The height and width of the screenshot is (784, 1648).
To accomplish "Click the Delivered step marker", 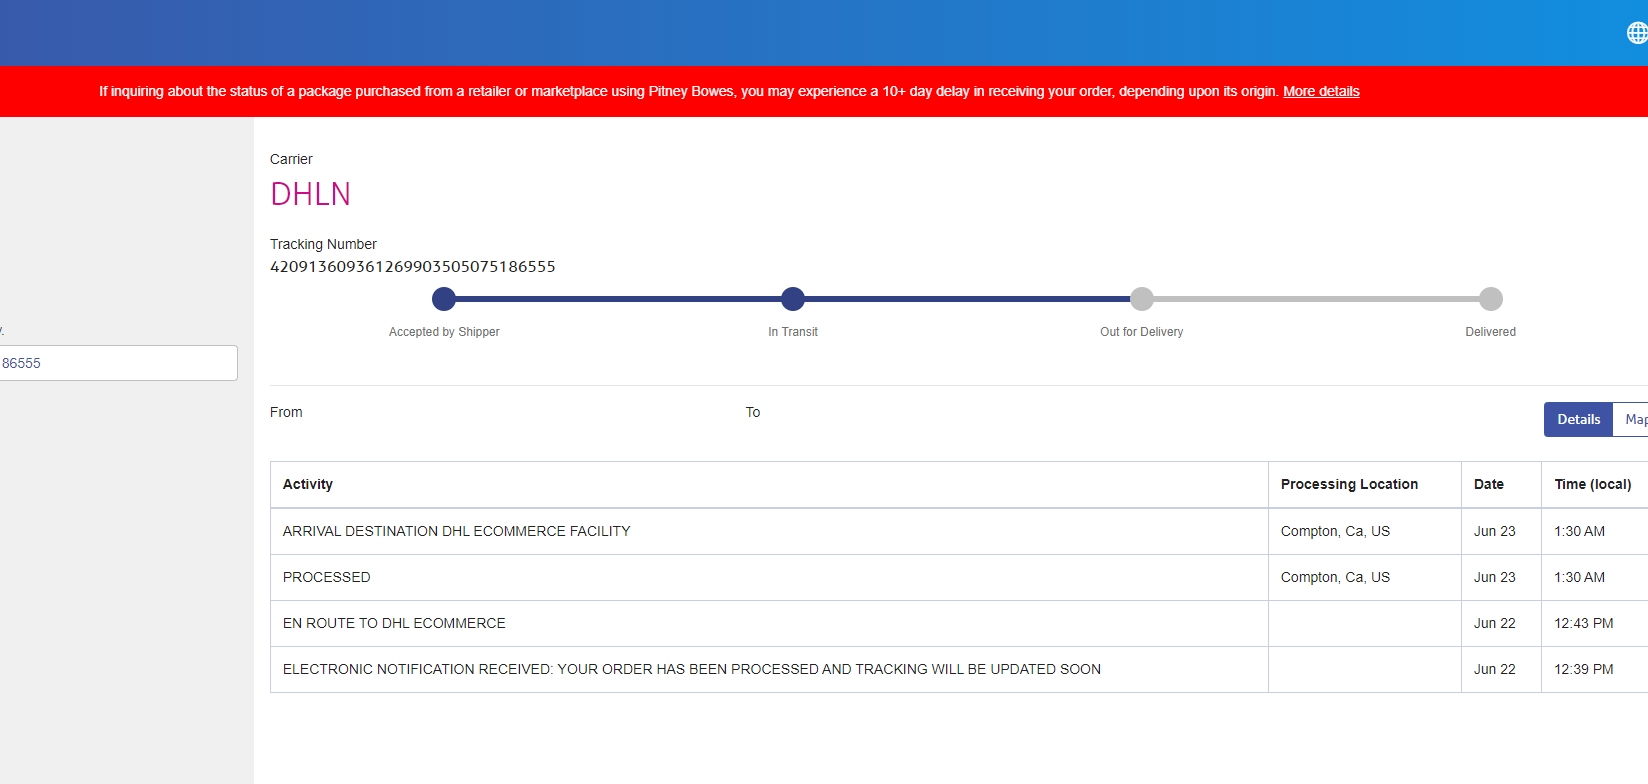I will click(1490, 299).
